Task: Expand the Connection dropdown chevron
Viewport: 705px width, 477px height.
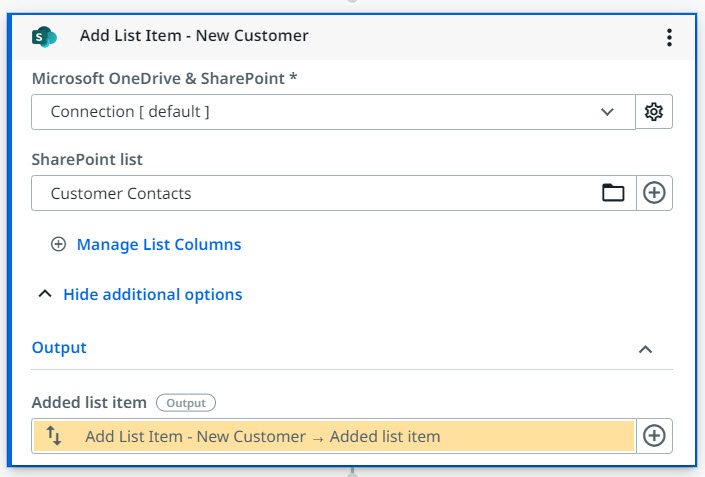Action: (x=608, y=112)
